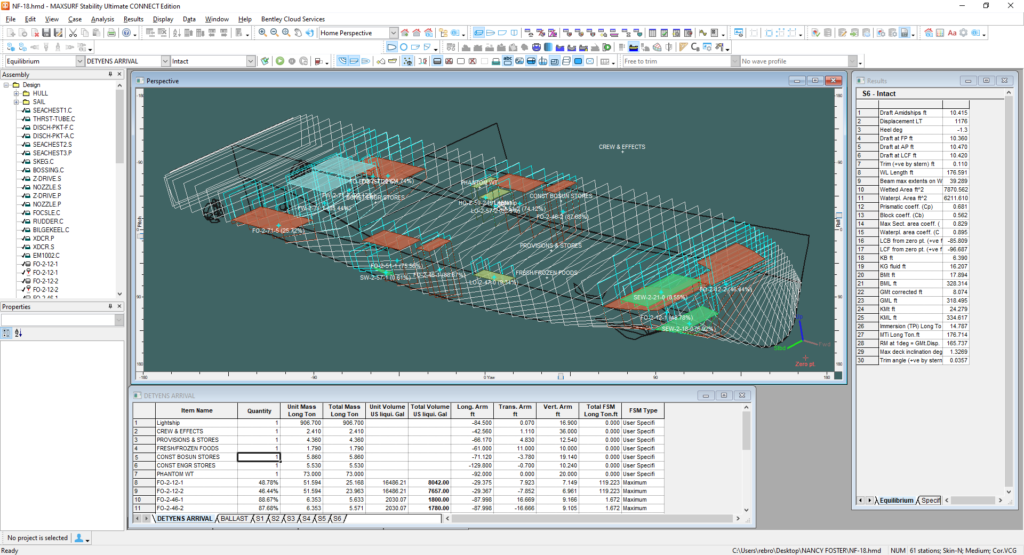Click the Open file icon
1024x555 pixels.
23,33
